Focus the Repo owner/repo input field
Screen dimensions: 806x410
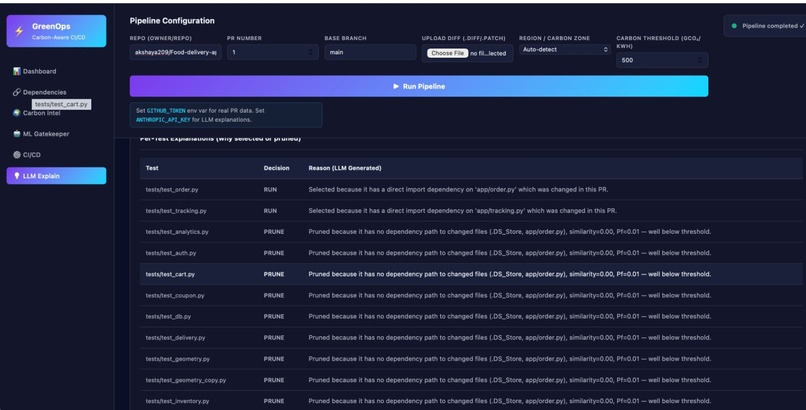175,52
